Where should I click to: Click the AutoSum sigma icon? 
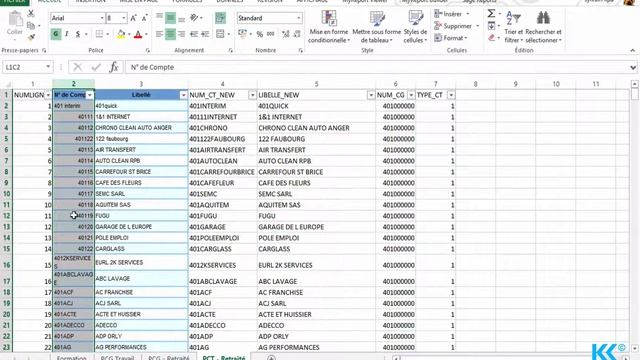tap(491, 14)
